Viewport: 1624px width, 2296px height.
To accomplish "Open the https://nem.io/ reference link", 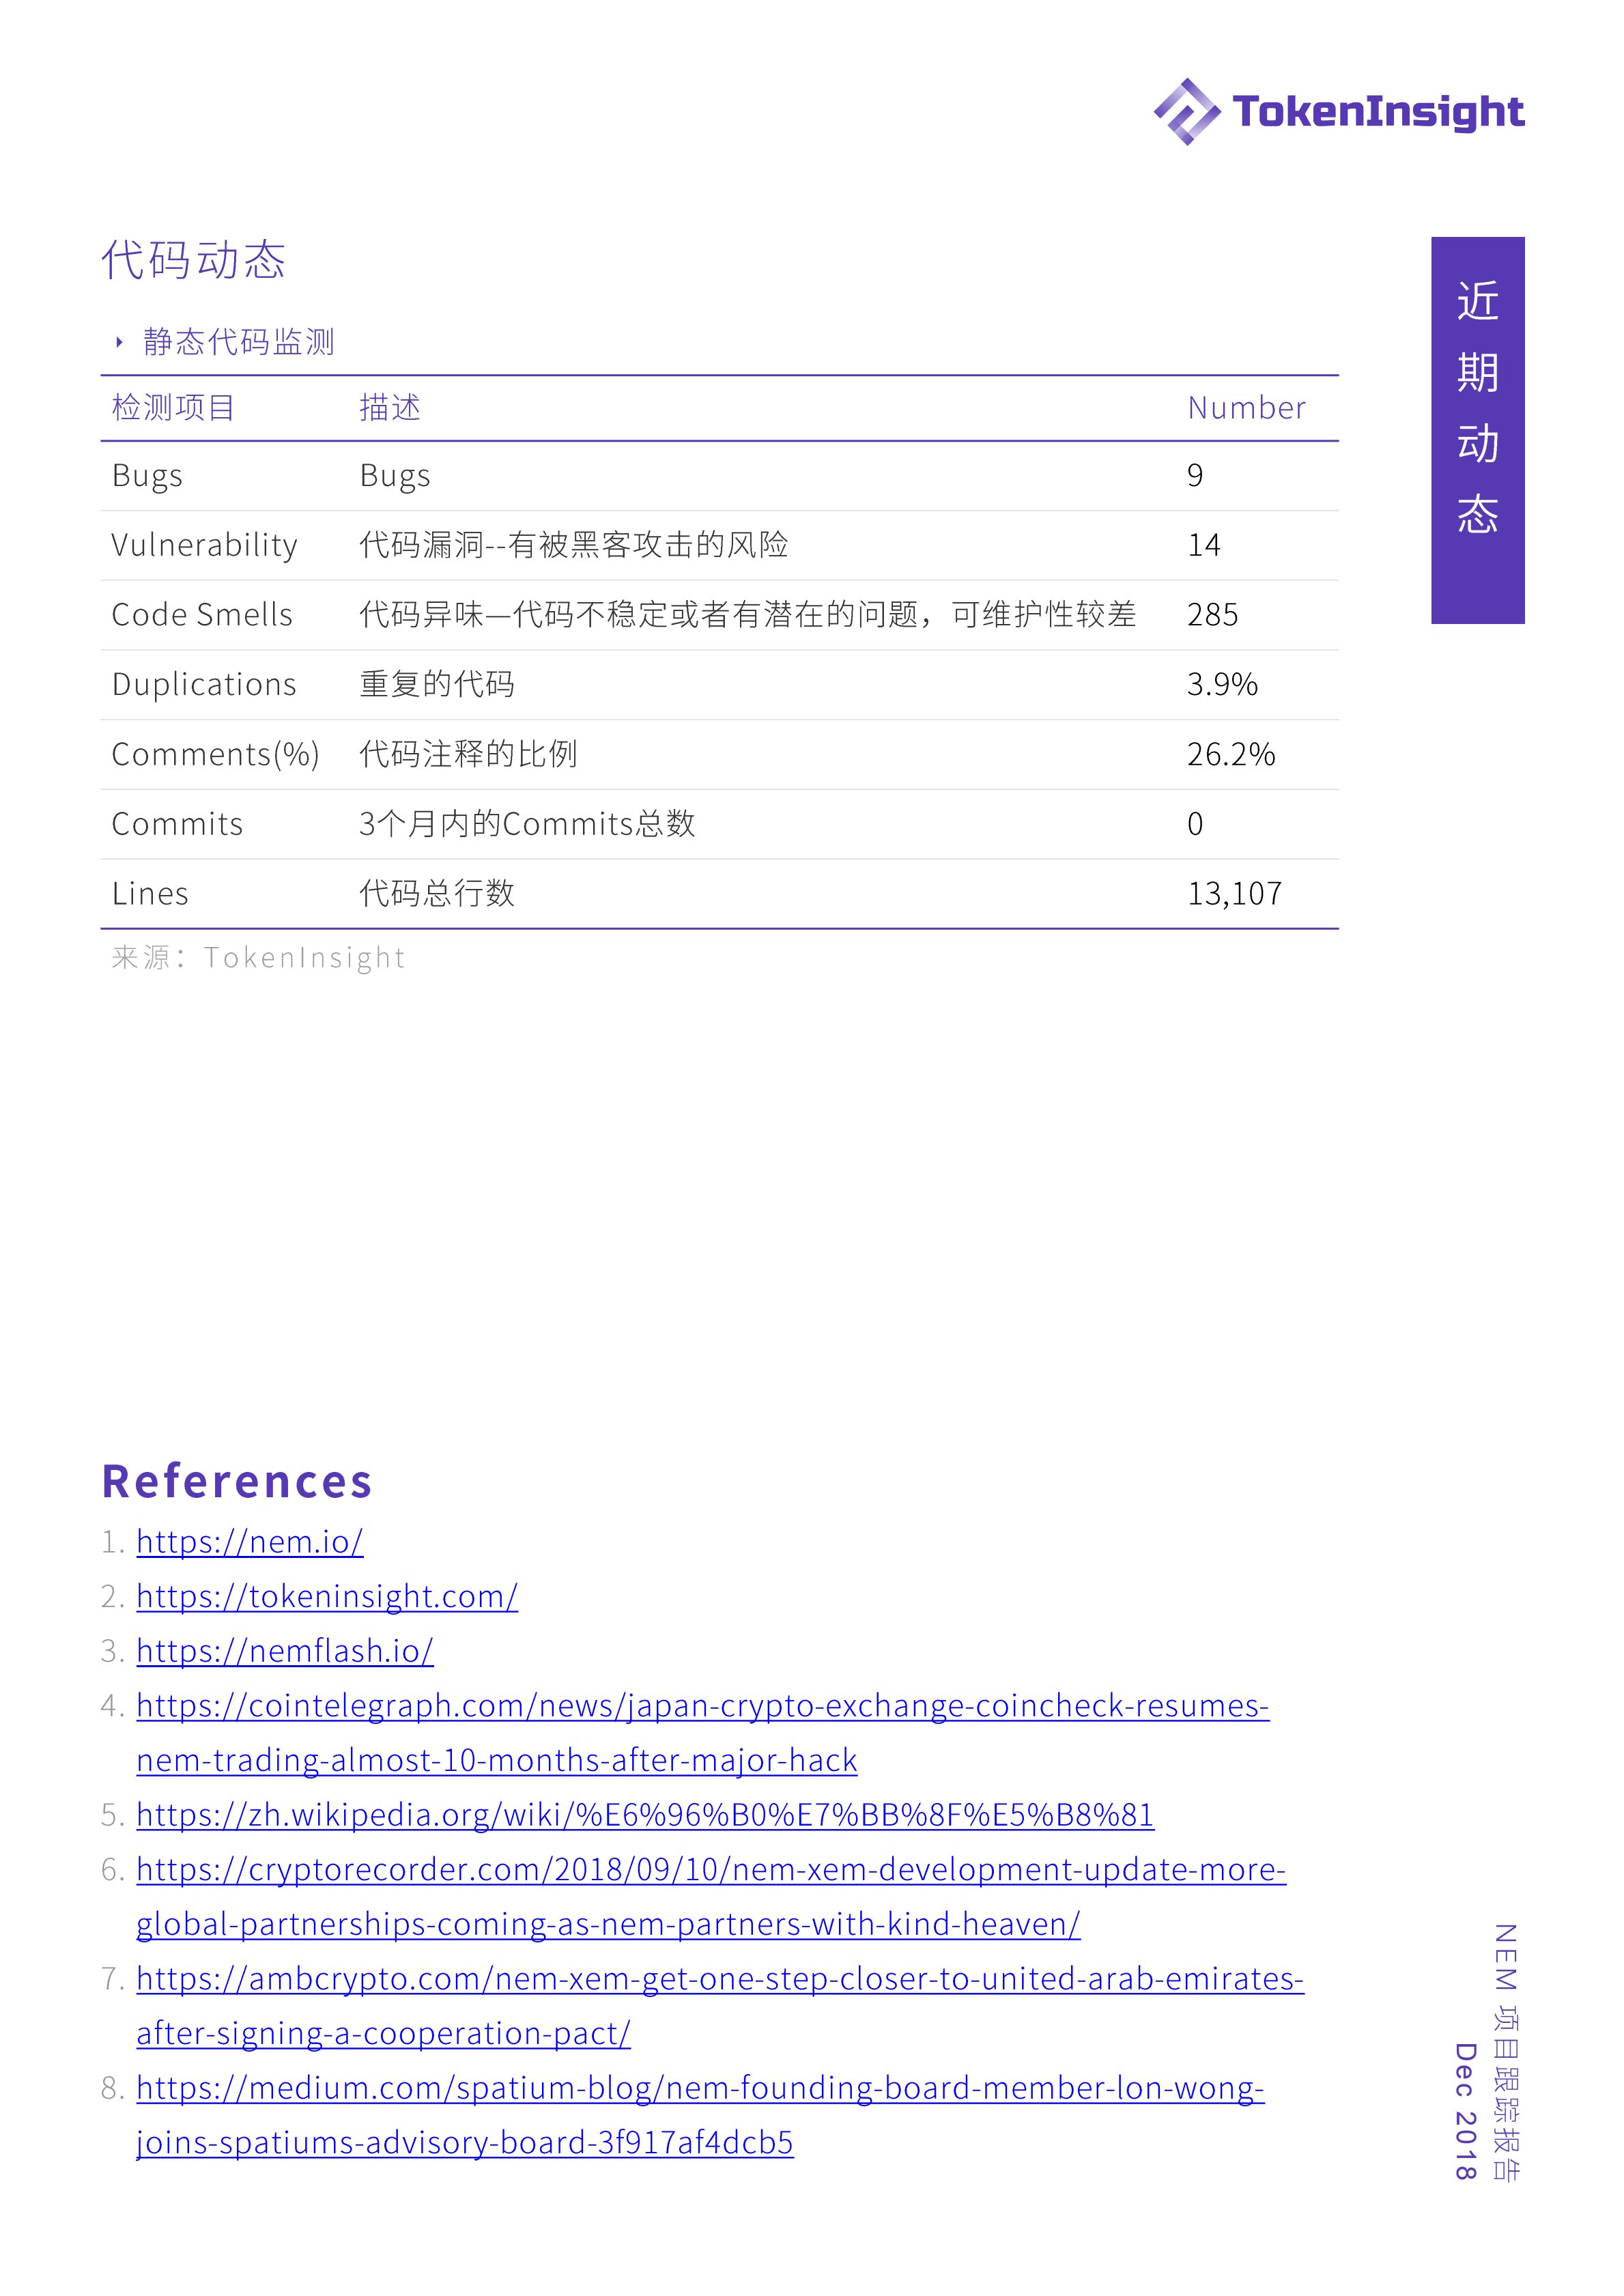I will (x=250, y=1542).
